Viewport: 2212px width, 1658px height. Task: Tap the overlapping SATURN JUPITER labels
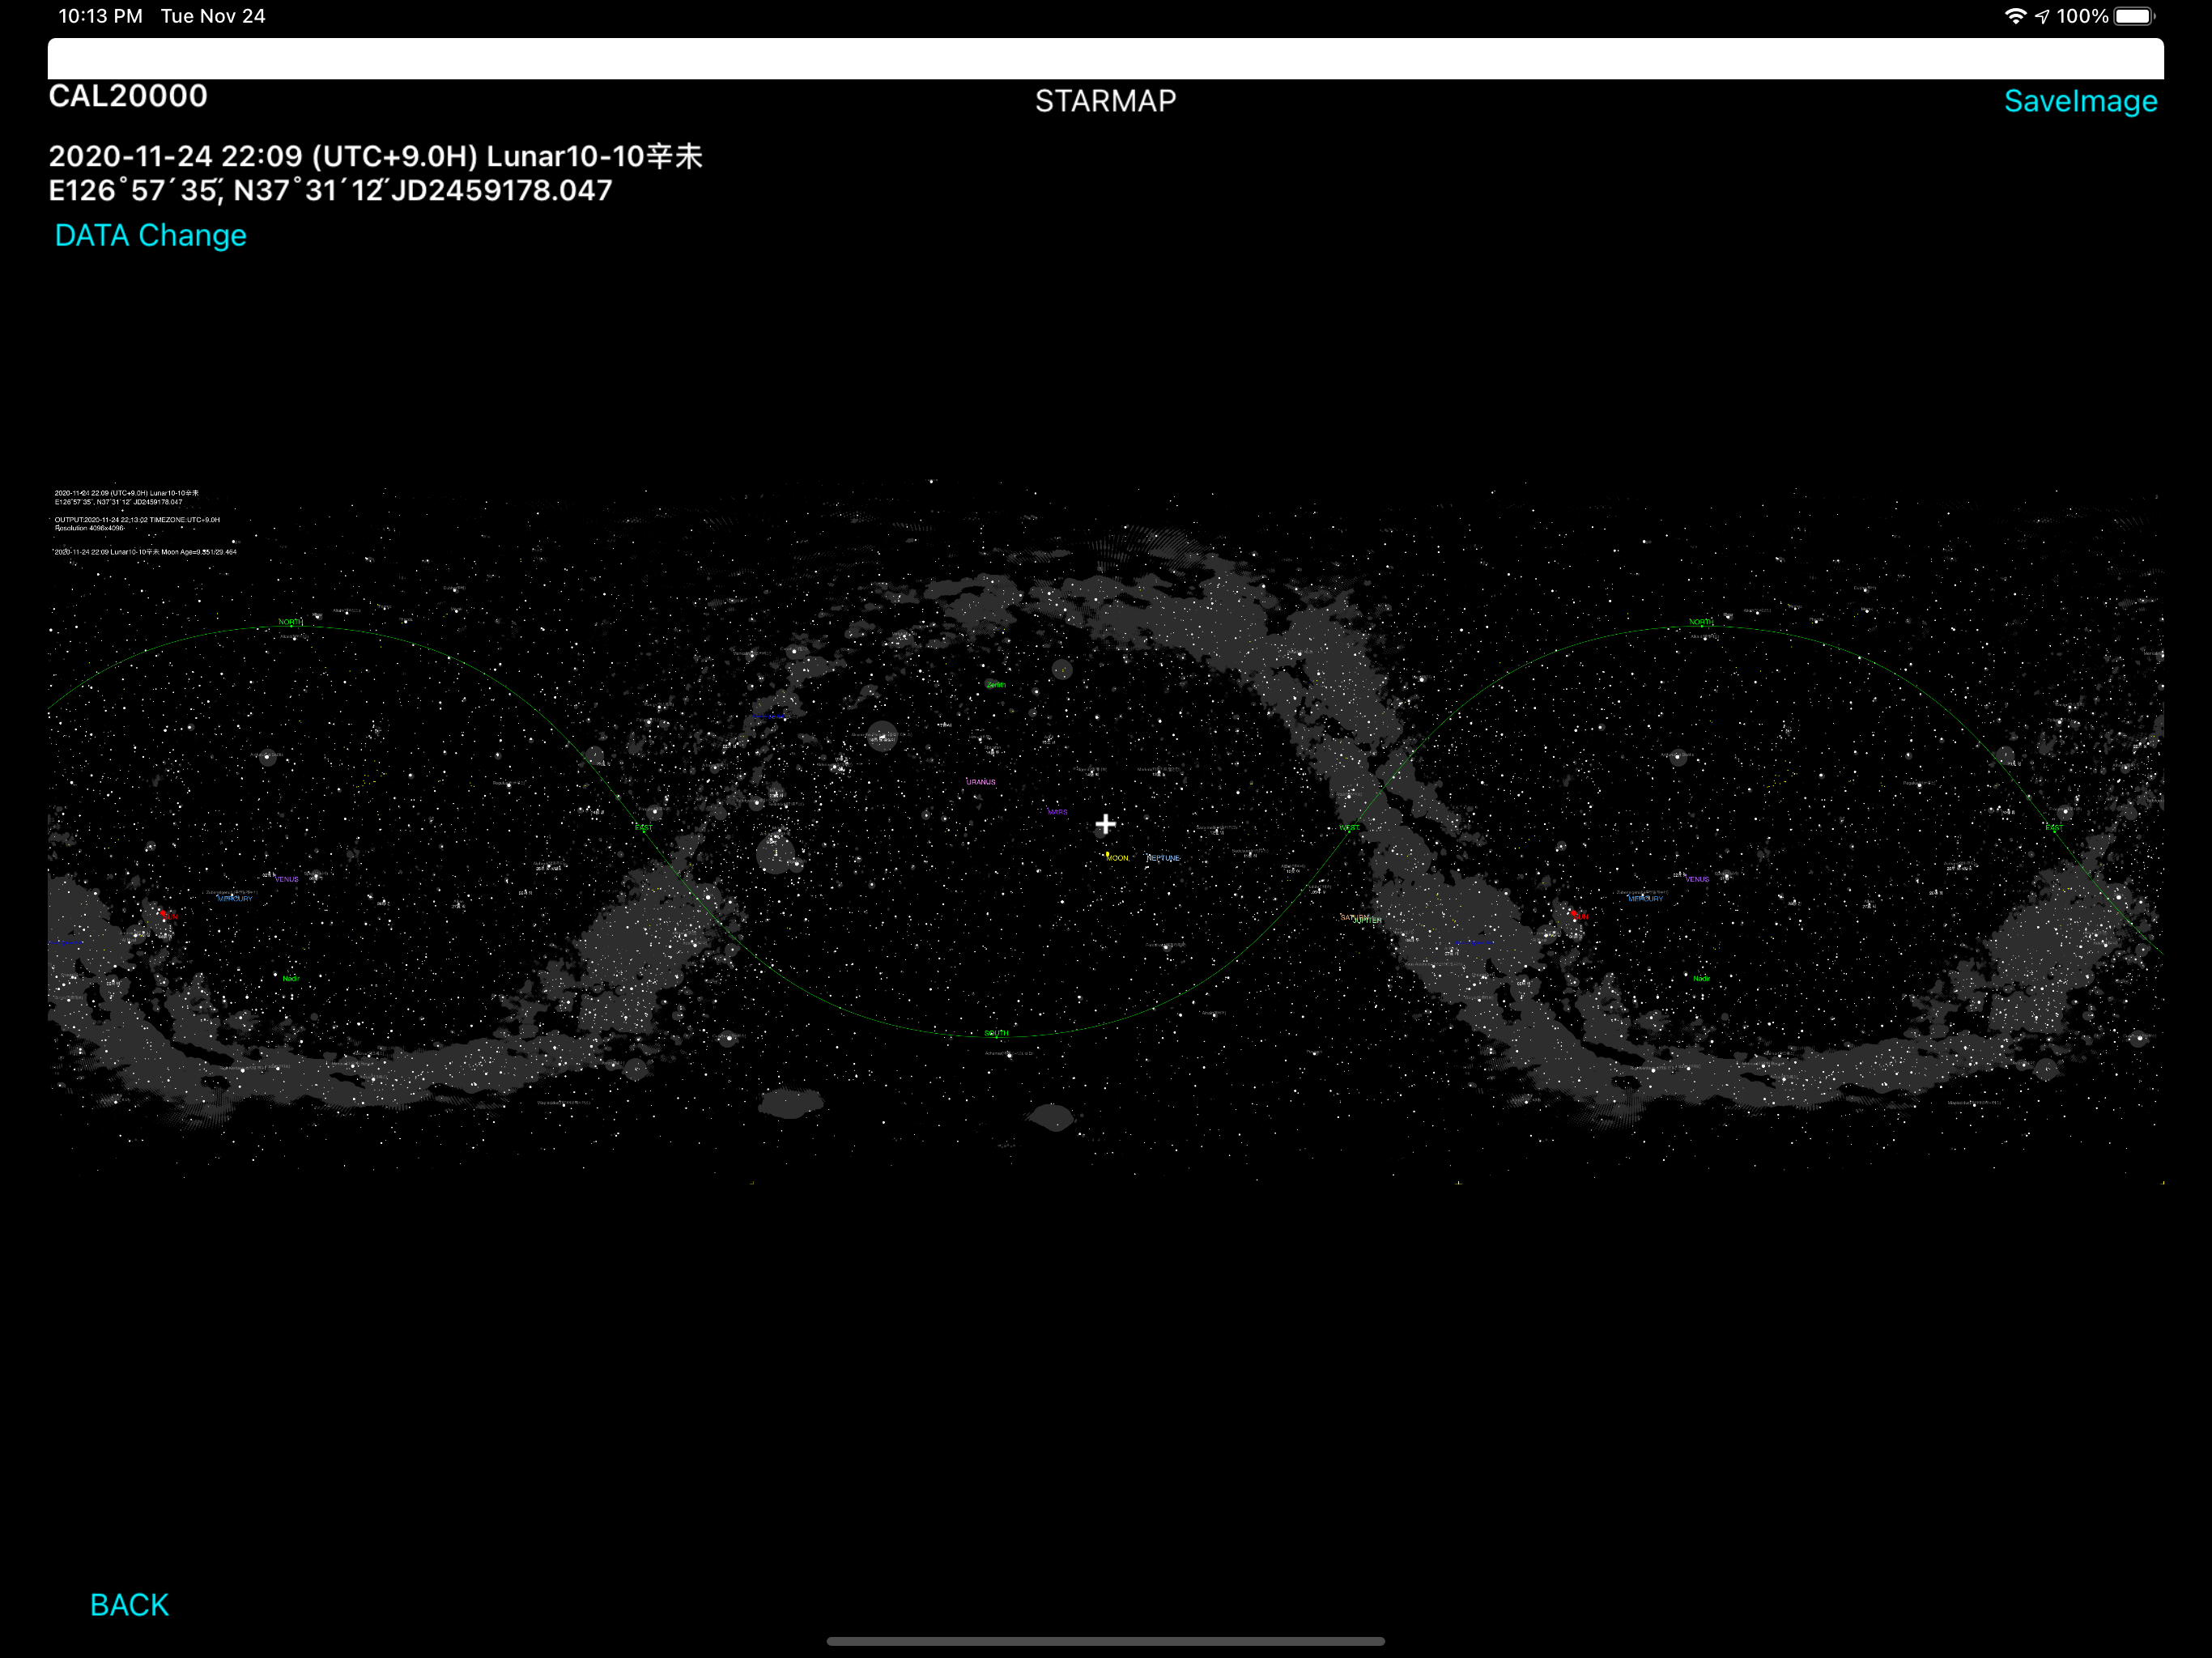point(1361,918)
